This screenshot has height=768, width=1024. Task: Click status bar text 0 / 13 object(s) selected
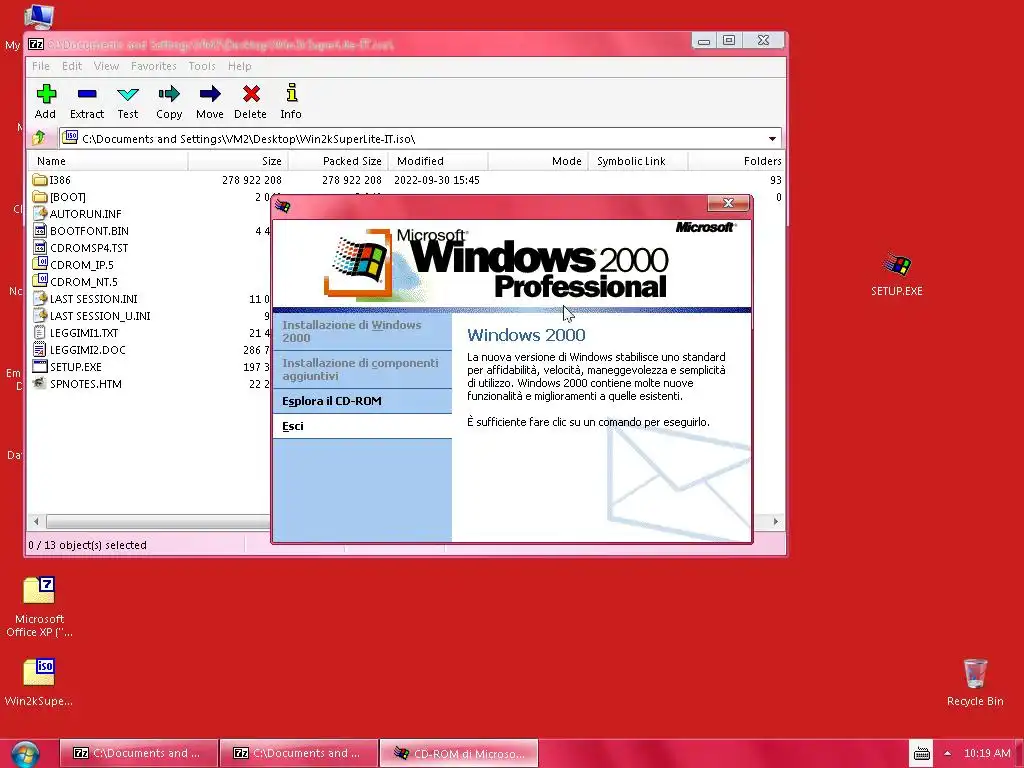(x=88, y=545)
